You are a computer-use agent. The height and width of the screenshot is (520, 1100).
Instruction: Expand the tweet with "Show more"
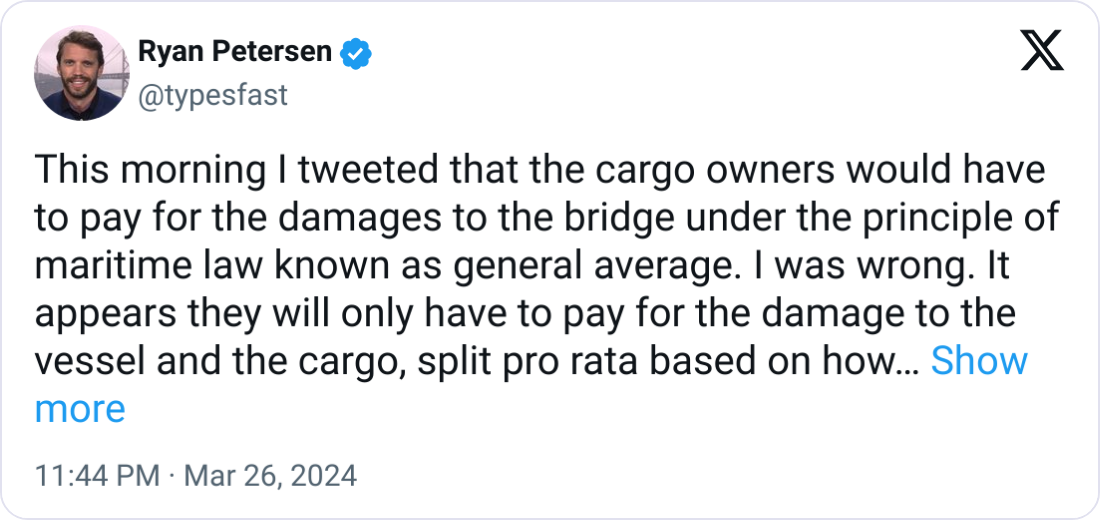[979, 361]
